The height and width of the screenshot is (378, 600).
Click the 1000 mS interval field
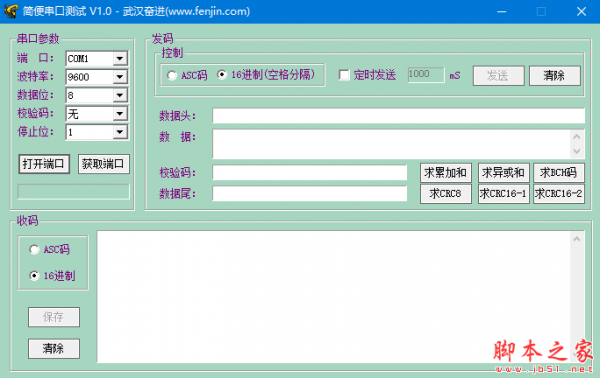tap(426, 75)
